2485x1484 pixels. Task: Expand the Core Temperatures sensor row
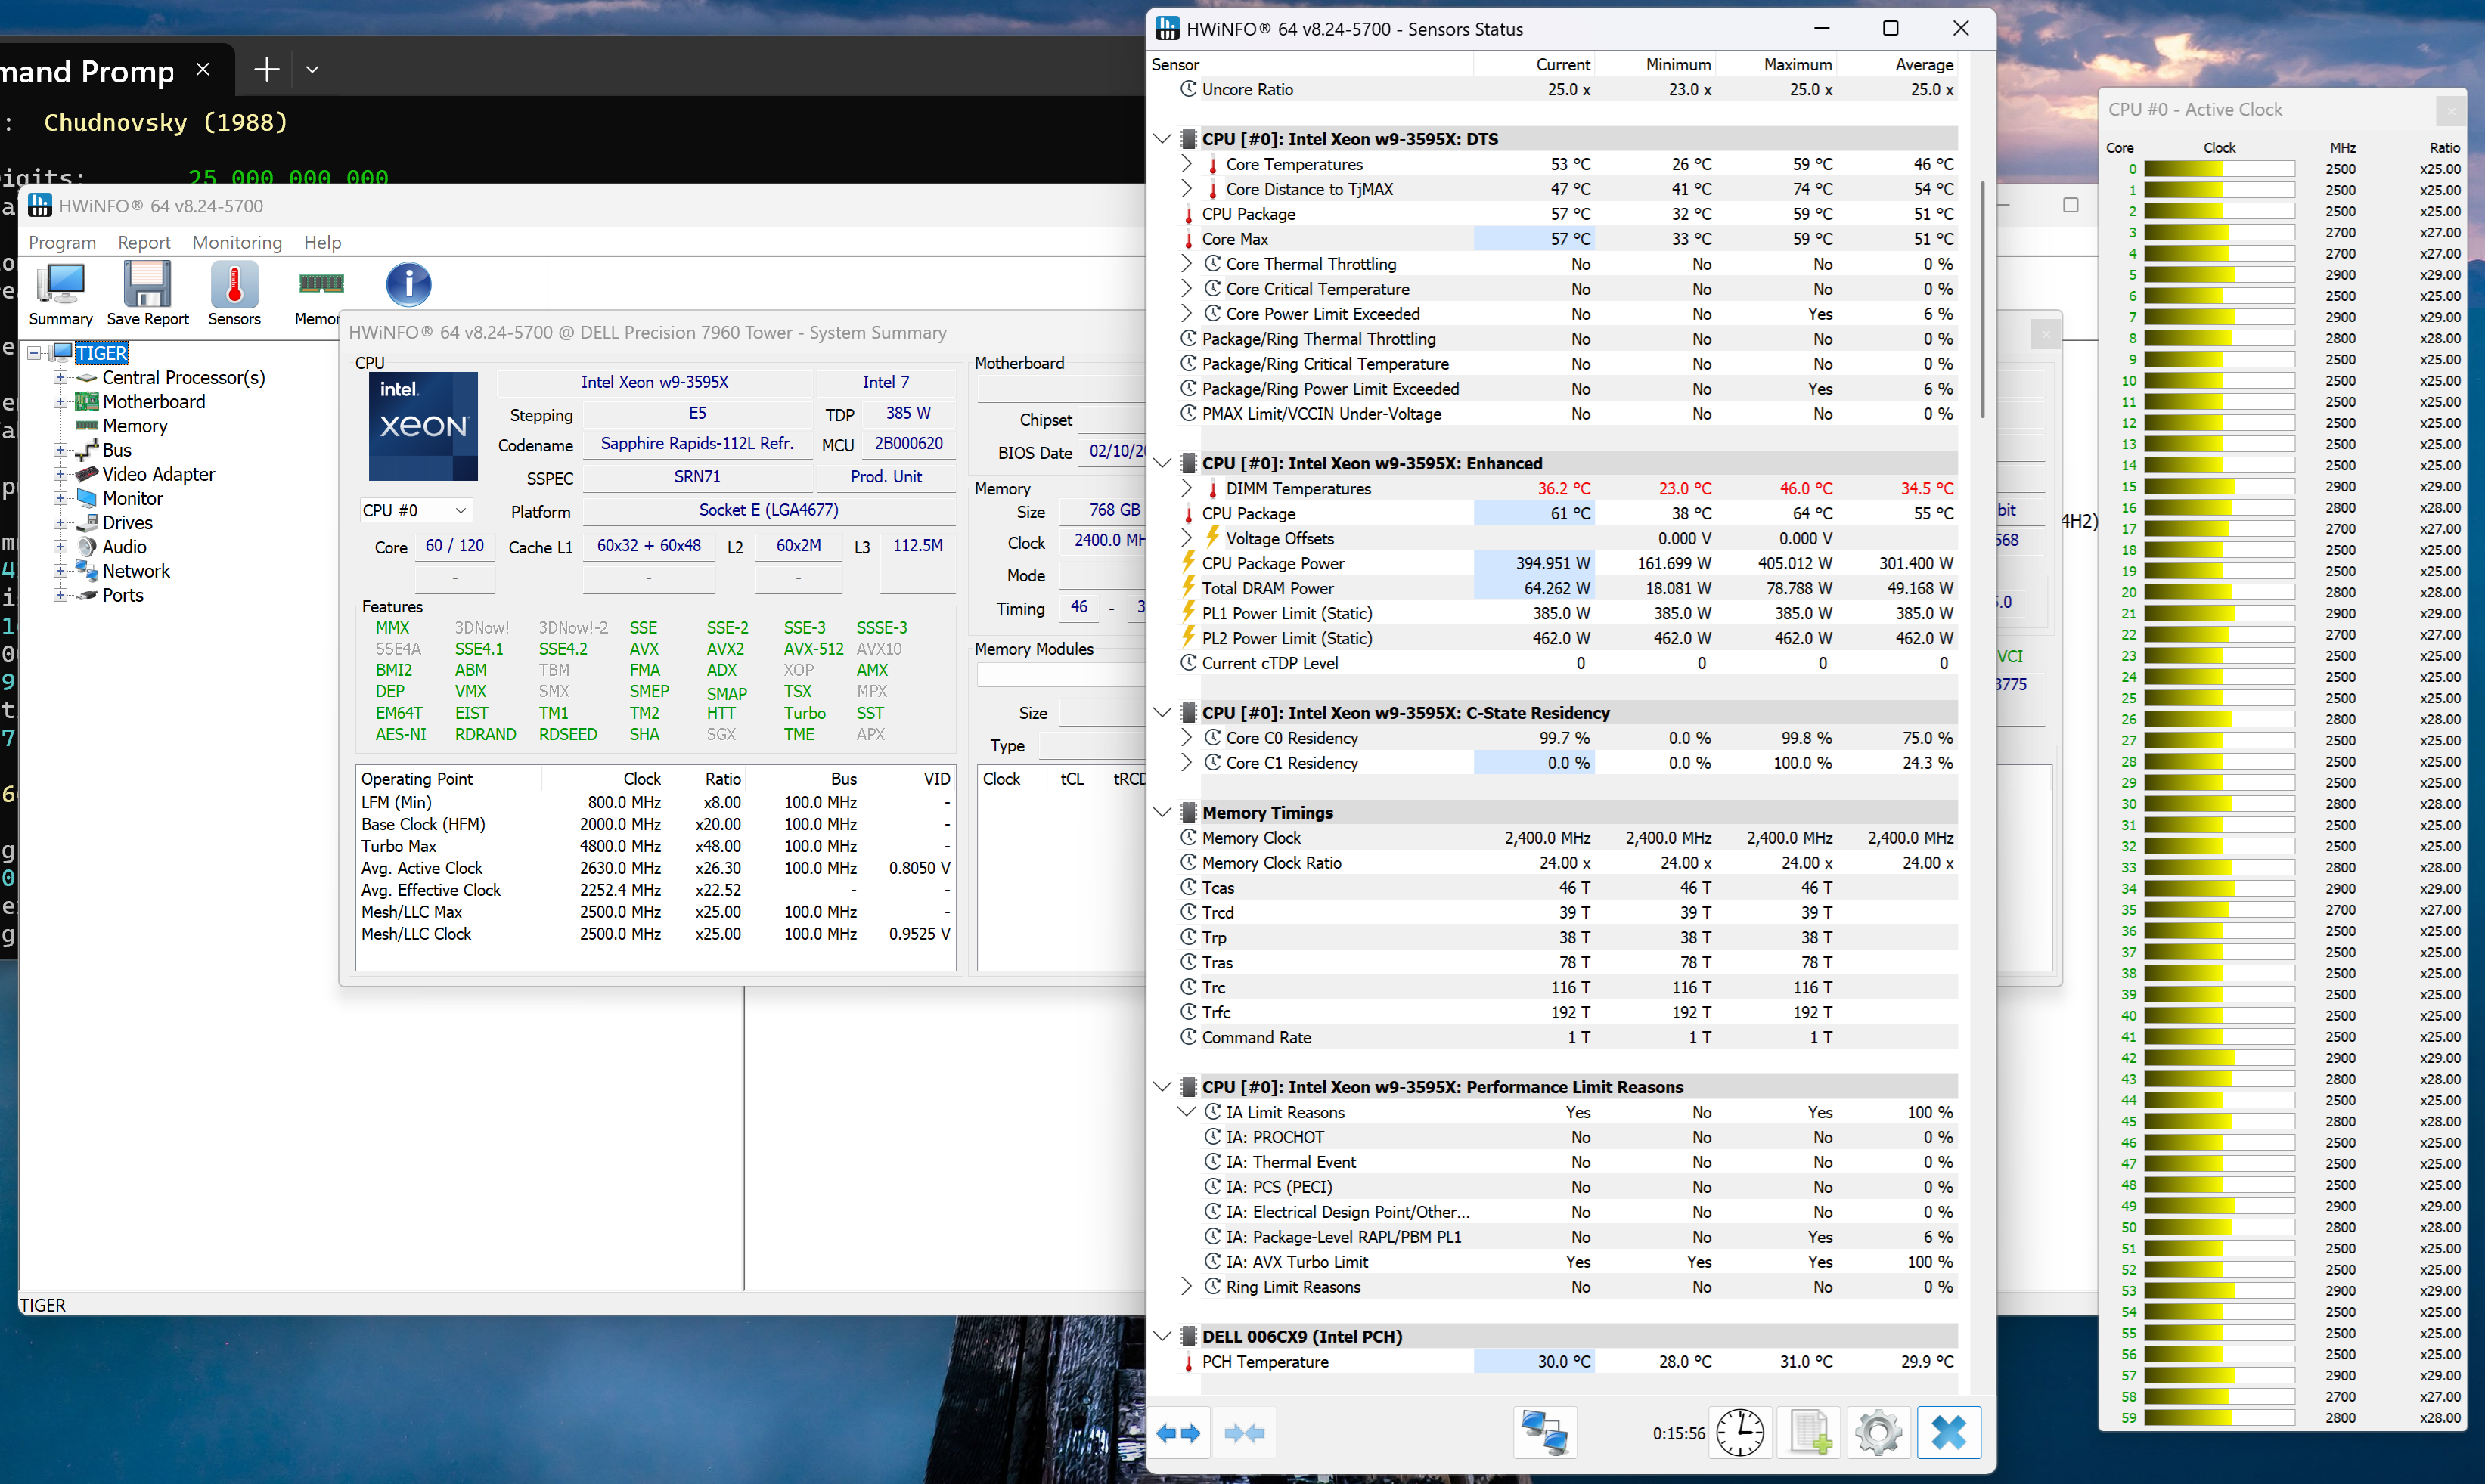1187,164
